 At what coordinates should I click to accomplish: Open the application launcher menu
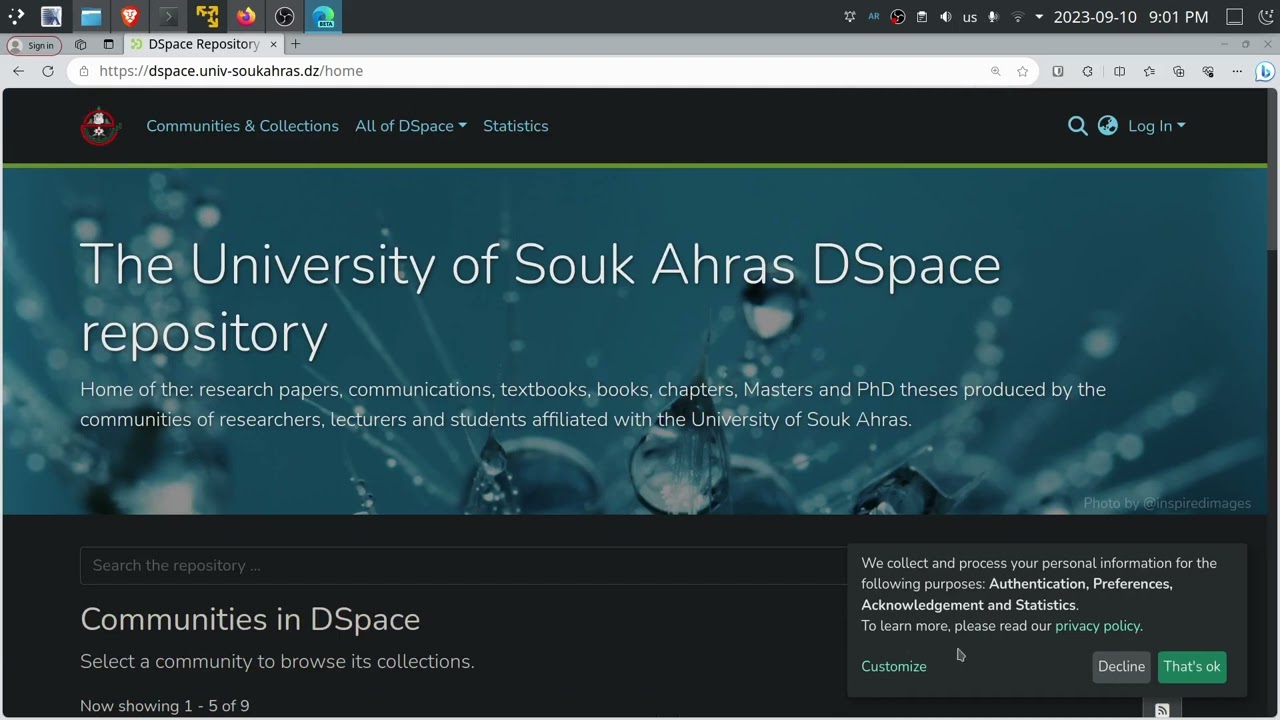coord(16,16)
